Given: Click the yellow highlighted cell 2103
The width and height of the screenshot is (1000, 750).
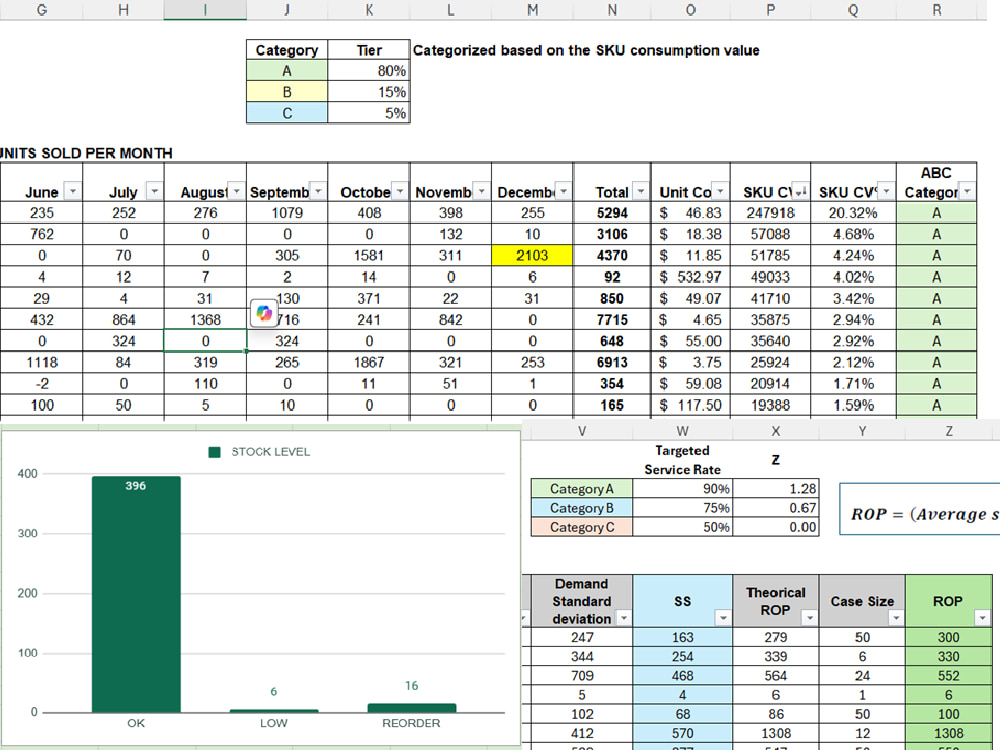Looking at the screenshot, I should 532,256.
